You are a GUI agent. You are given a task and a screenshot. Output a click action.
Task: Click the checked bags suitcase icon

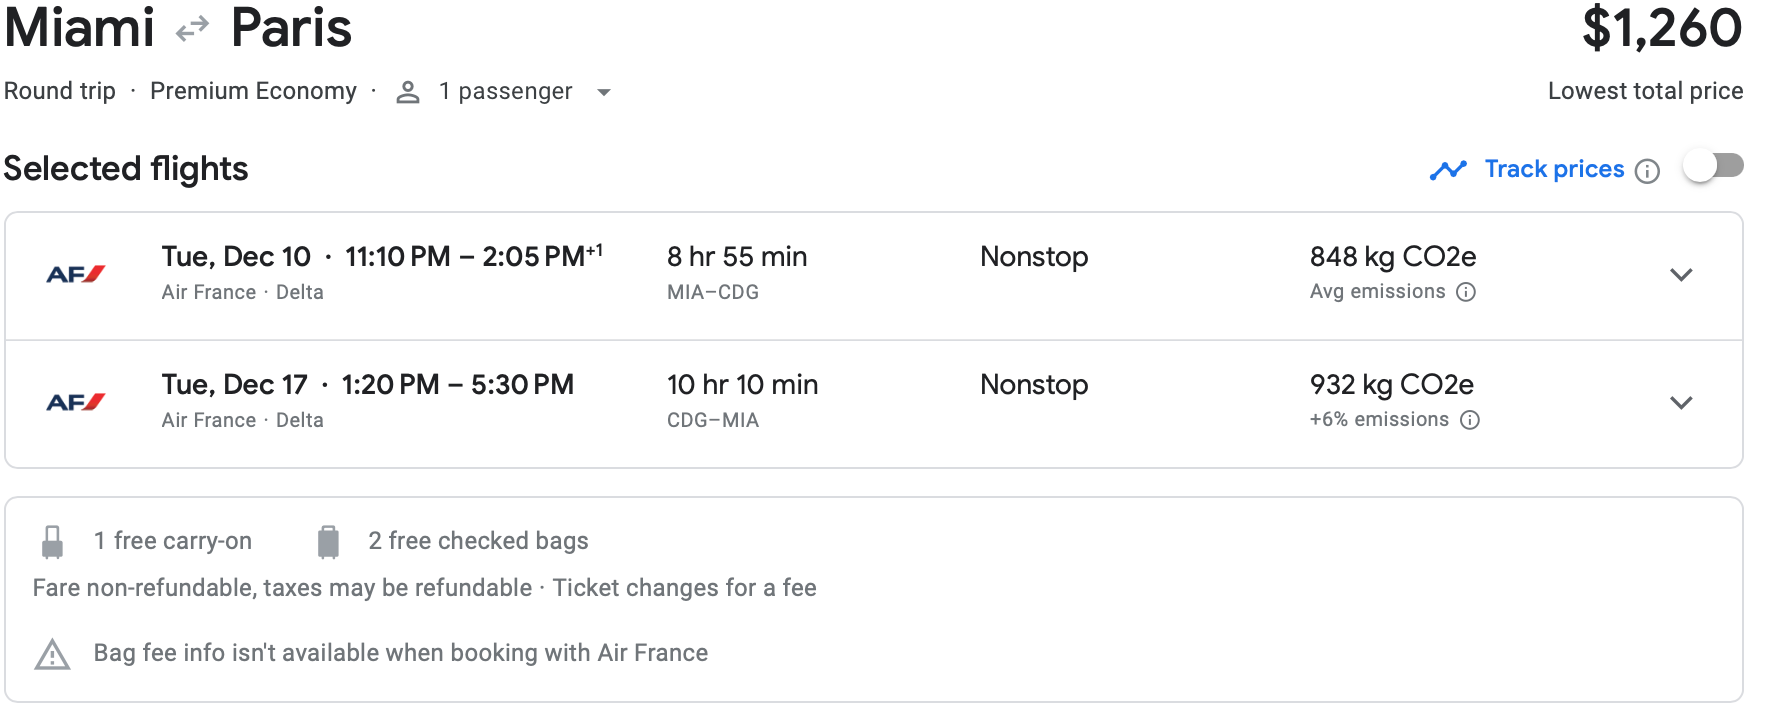[328, 541]
